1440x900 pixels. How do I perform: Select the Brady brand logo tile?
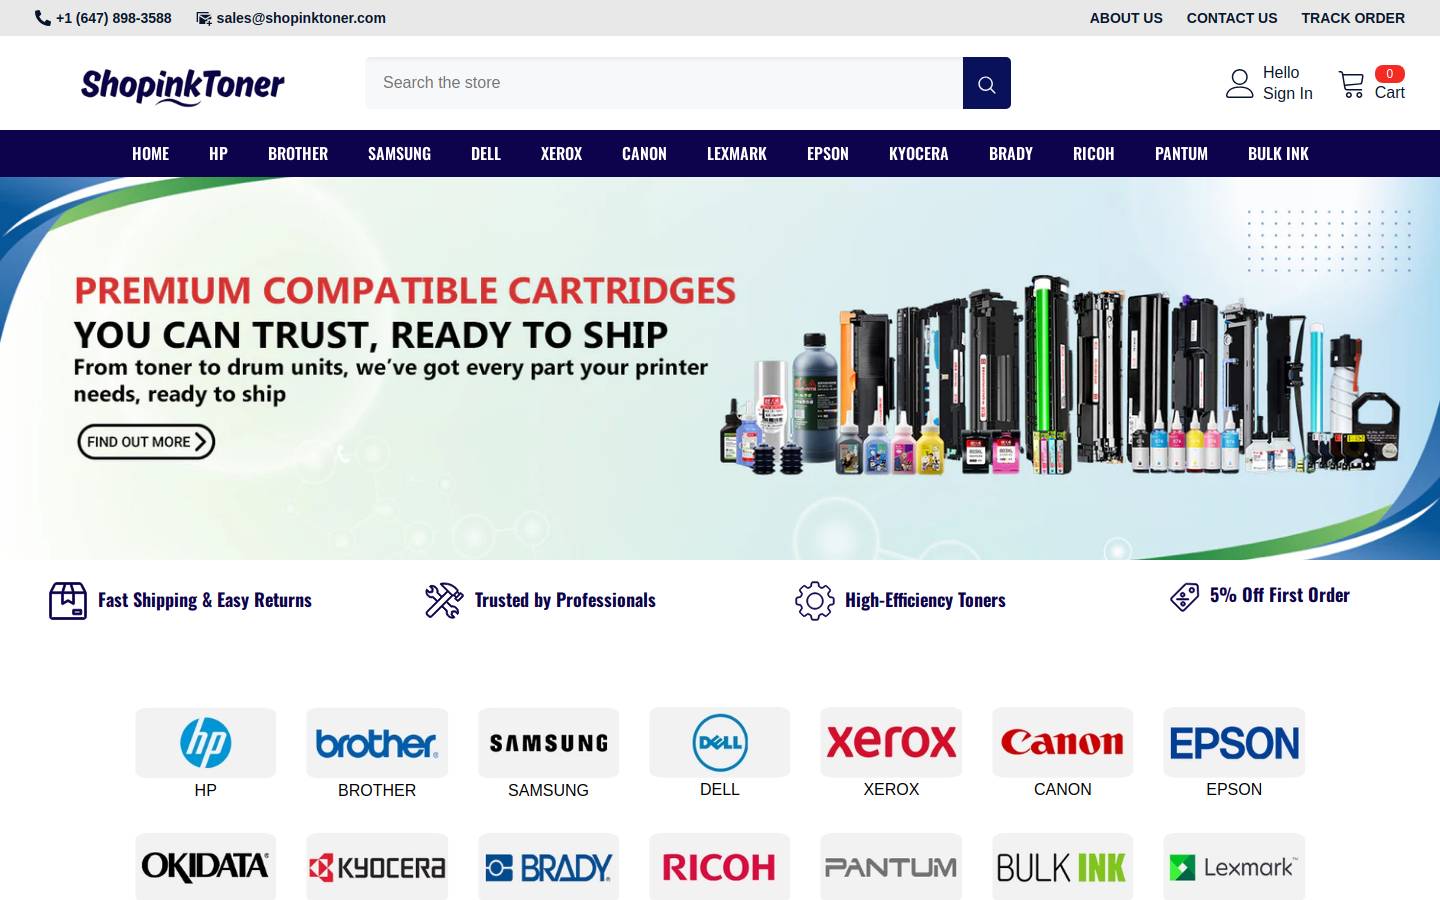tap(549, 867)
